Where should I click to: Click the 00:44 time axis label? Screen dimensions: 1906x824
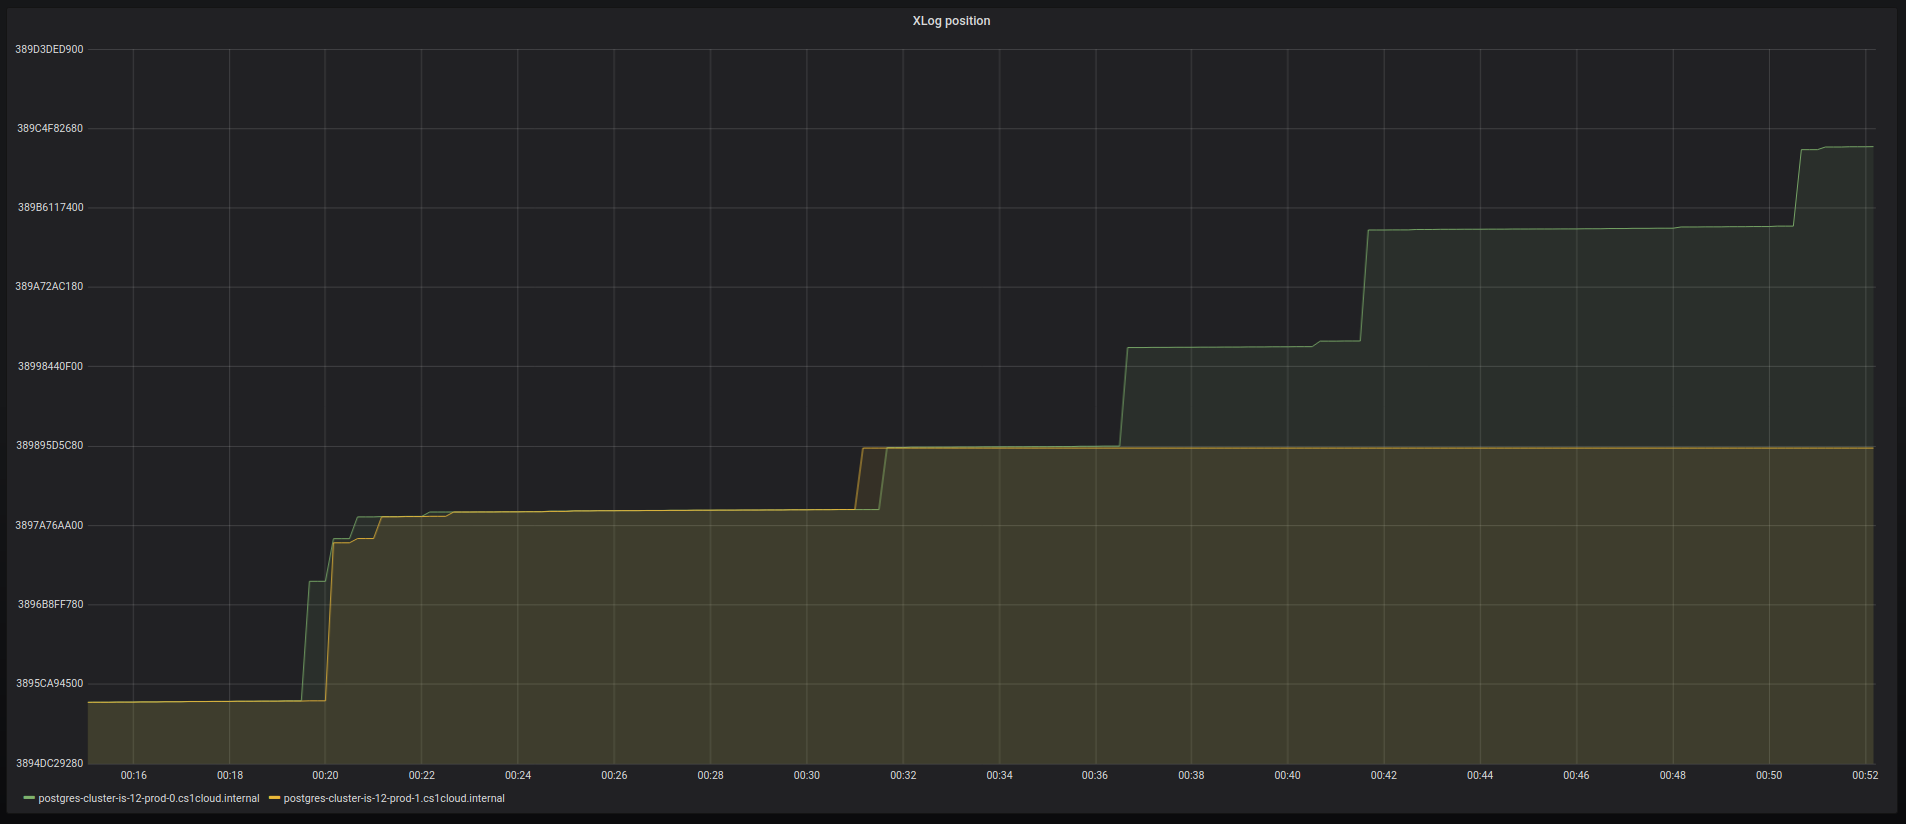[x=1480, y=775]
